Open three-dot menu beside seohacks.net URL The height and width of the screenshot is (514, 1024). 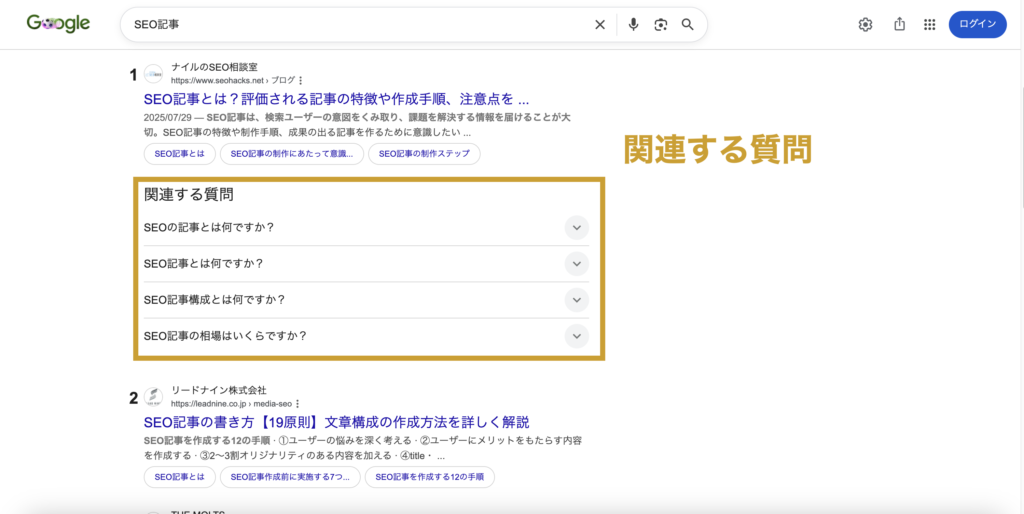(x=300, y=80)
